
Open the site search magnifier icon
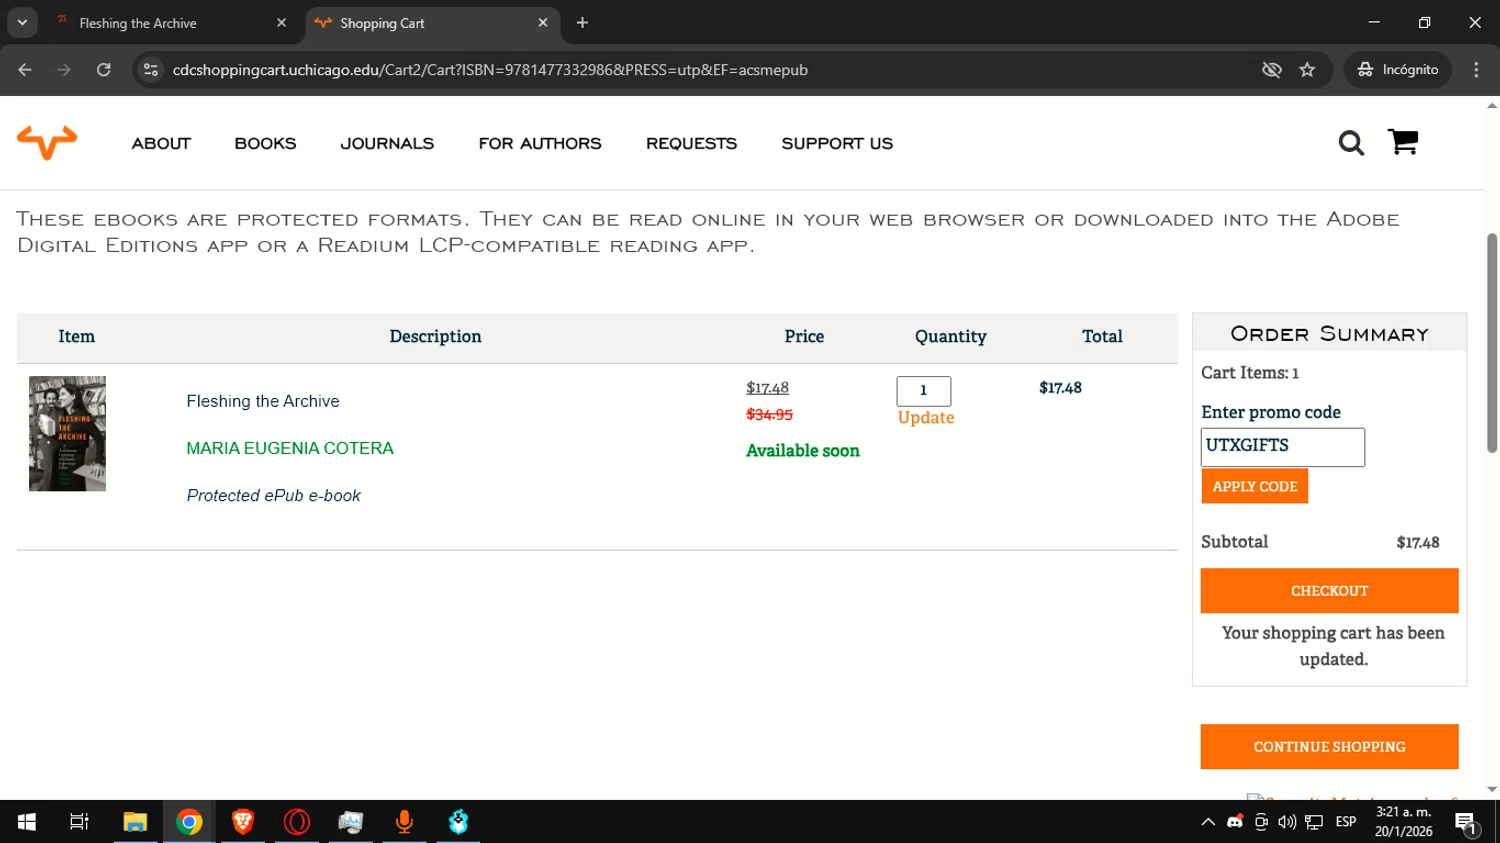[1351, 143]
